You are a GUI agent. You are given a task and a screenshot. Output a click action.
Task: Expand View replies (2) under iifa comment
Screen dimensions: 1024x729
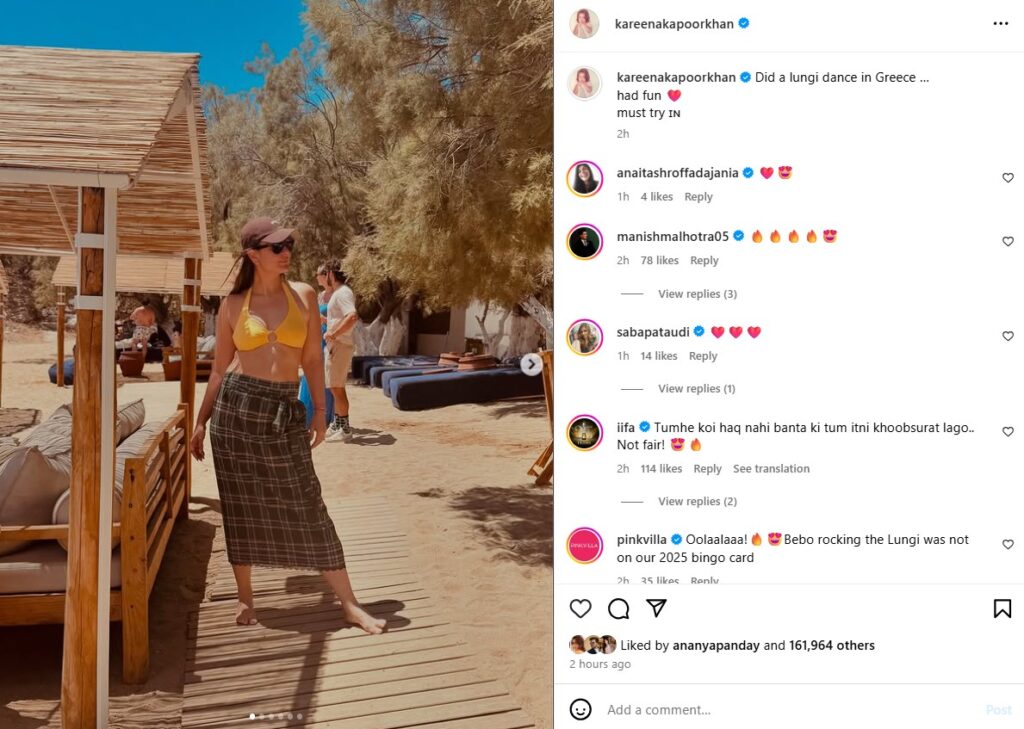click(697, 502)
